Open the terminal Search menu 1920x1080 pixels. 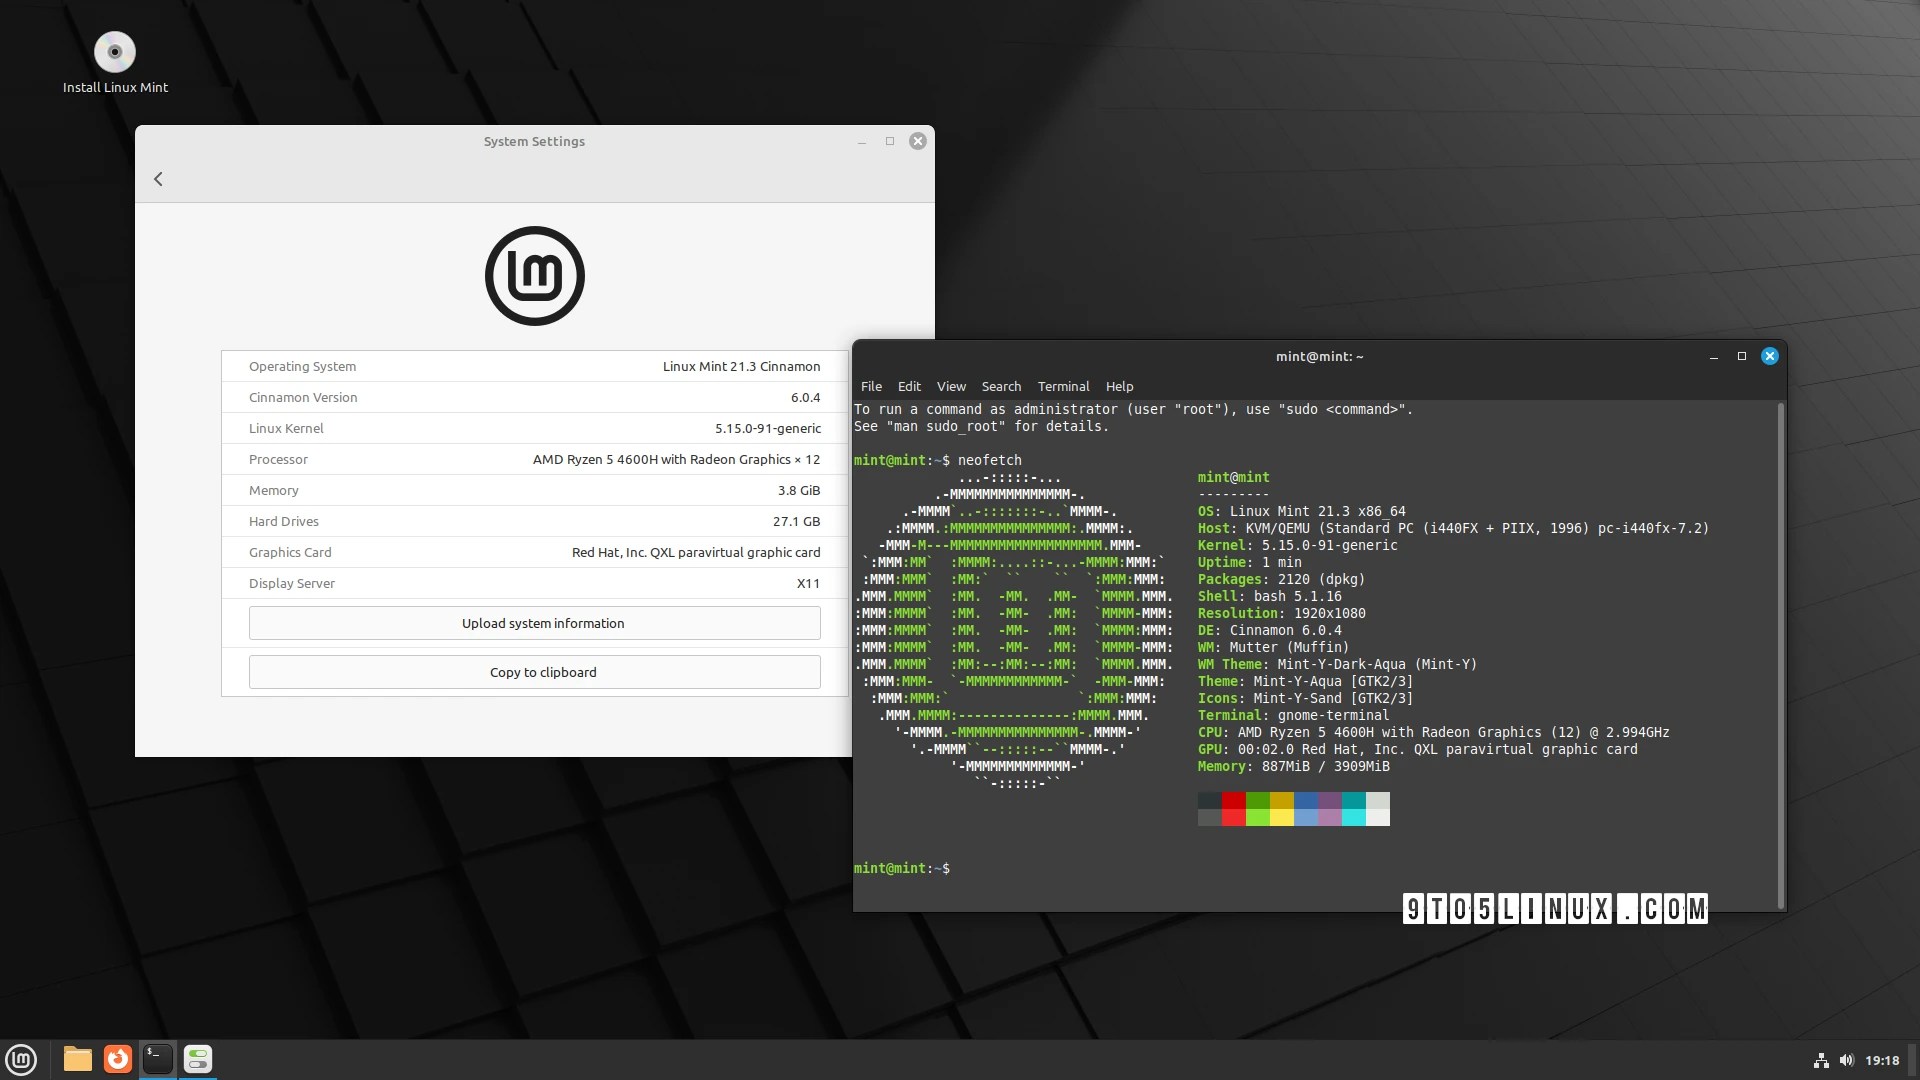[x=1001, y=386]
